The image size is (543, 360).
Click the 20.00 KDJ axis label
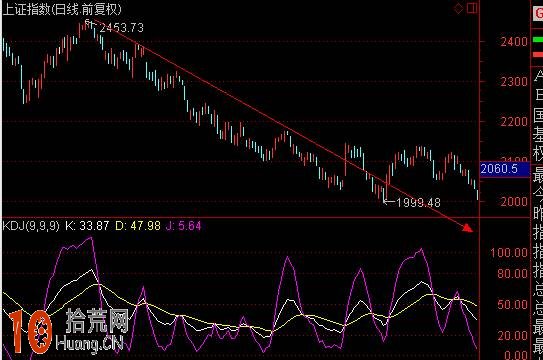(513, 336)
